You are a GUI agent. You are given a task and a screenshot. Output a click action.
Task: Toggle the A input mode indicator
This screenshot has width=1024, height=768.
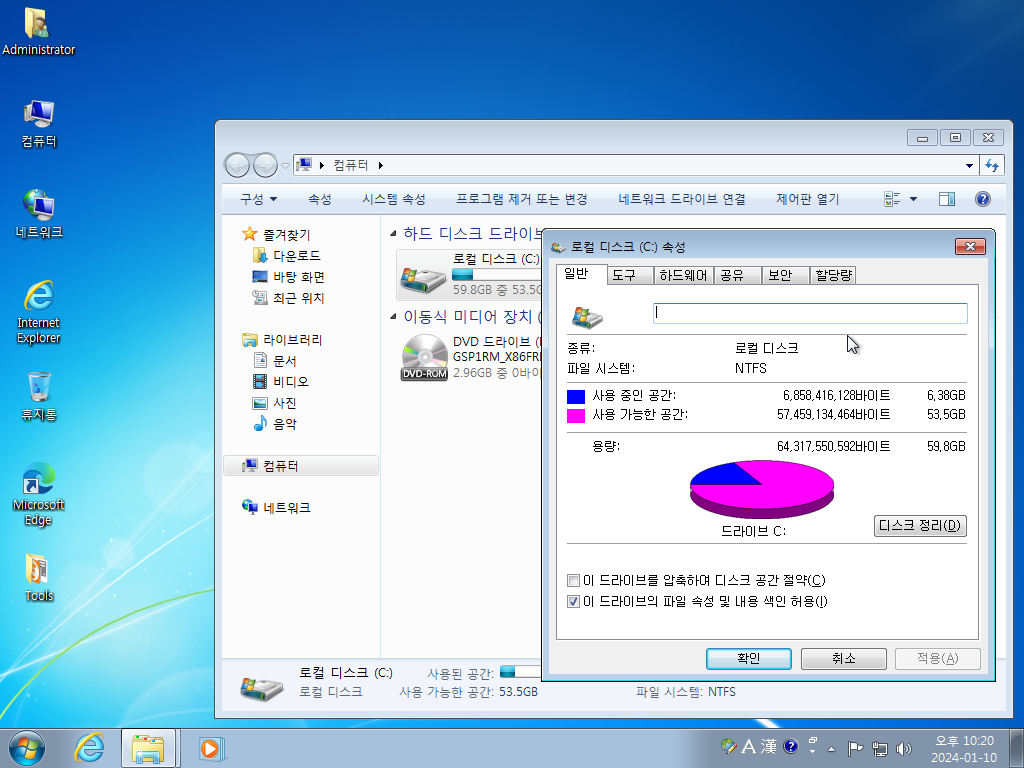pos(748,746)
